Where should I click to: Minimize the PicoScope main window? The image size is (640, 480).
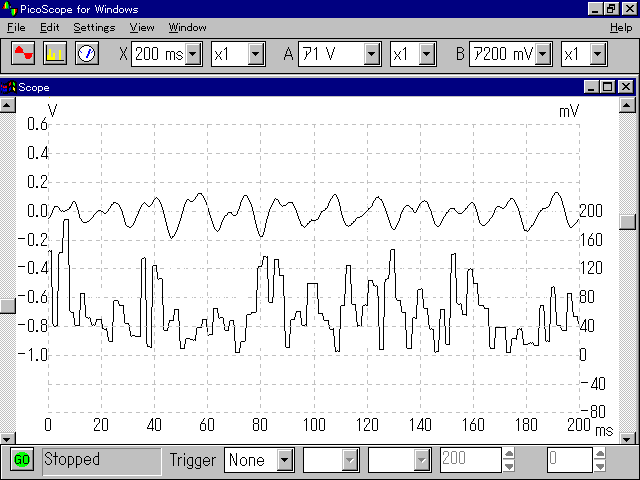pos(596,9)
